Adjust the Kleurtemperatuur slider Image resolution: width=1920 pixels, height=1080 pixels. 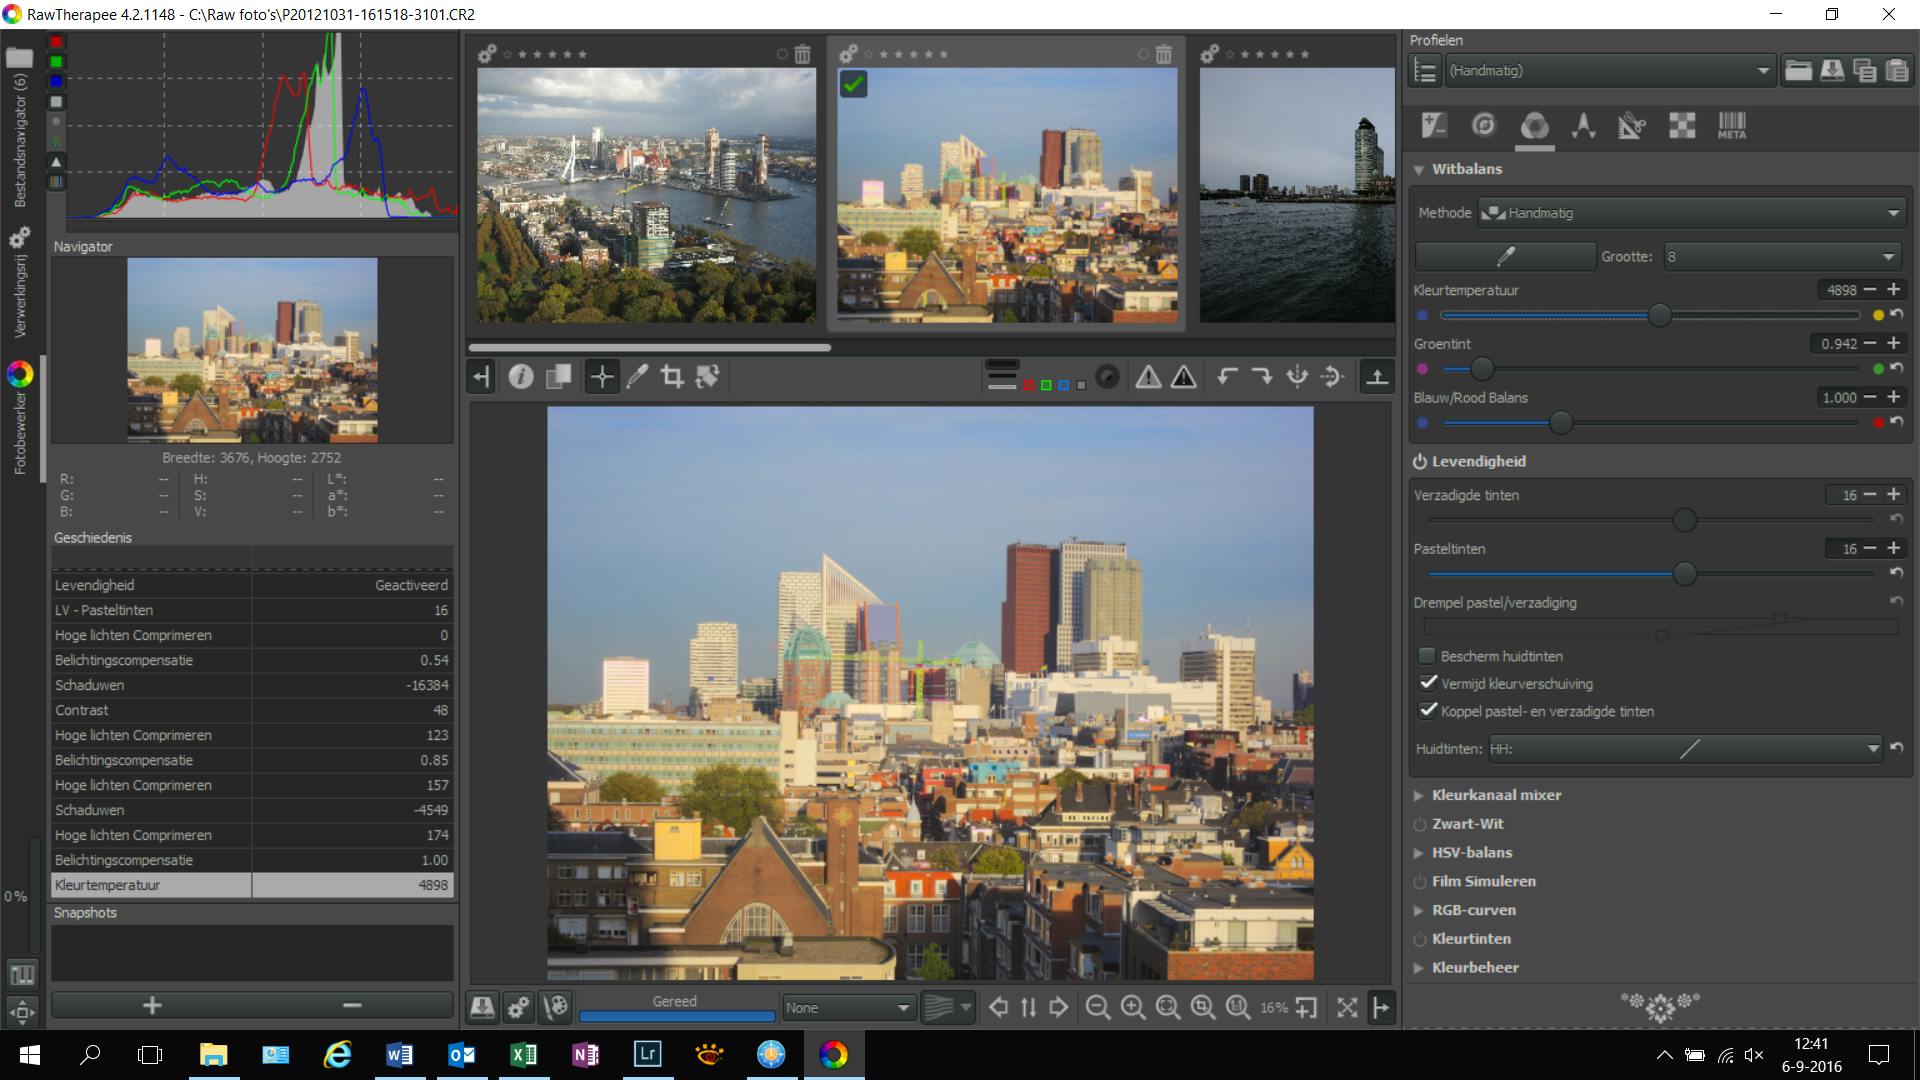[x=1659, y=316]
